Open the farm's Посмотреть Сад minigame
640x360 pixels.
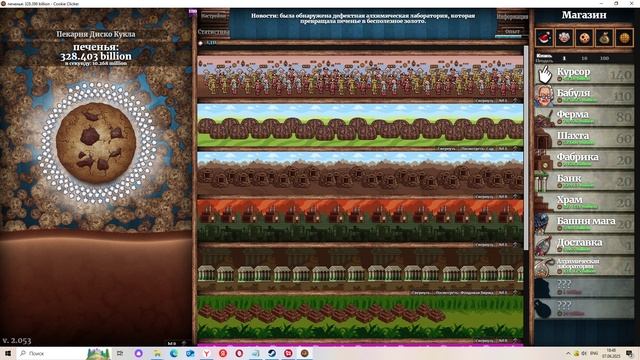coord(478,149)
